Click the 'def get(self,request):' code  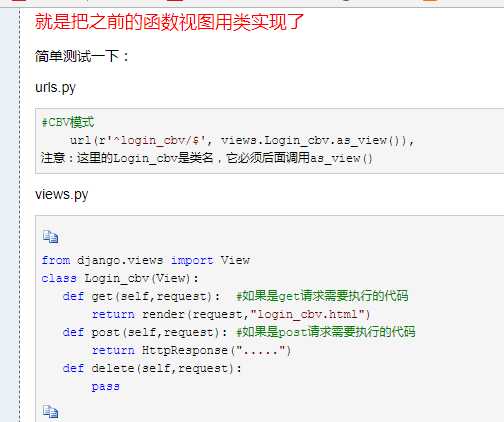[x=141, y=296]
